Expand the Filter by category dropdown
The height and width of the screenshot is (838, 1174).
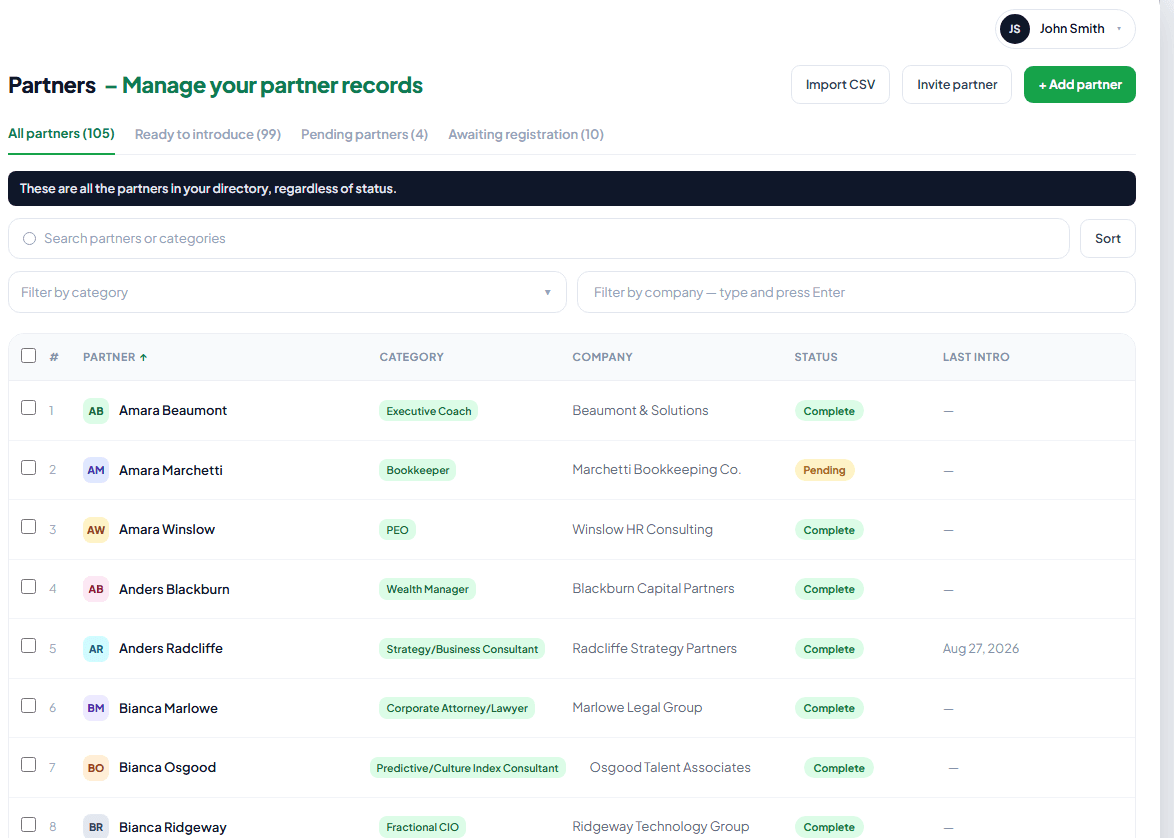click(x=287, y=292)
